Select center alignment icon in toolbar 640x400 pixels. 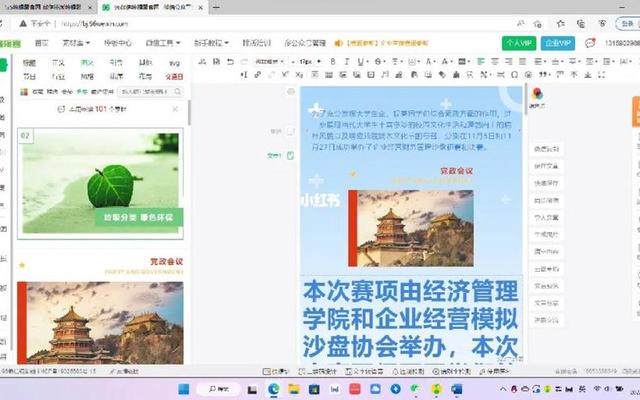pos(495,62)
